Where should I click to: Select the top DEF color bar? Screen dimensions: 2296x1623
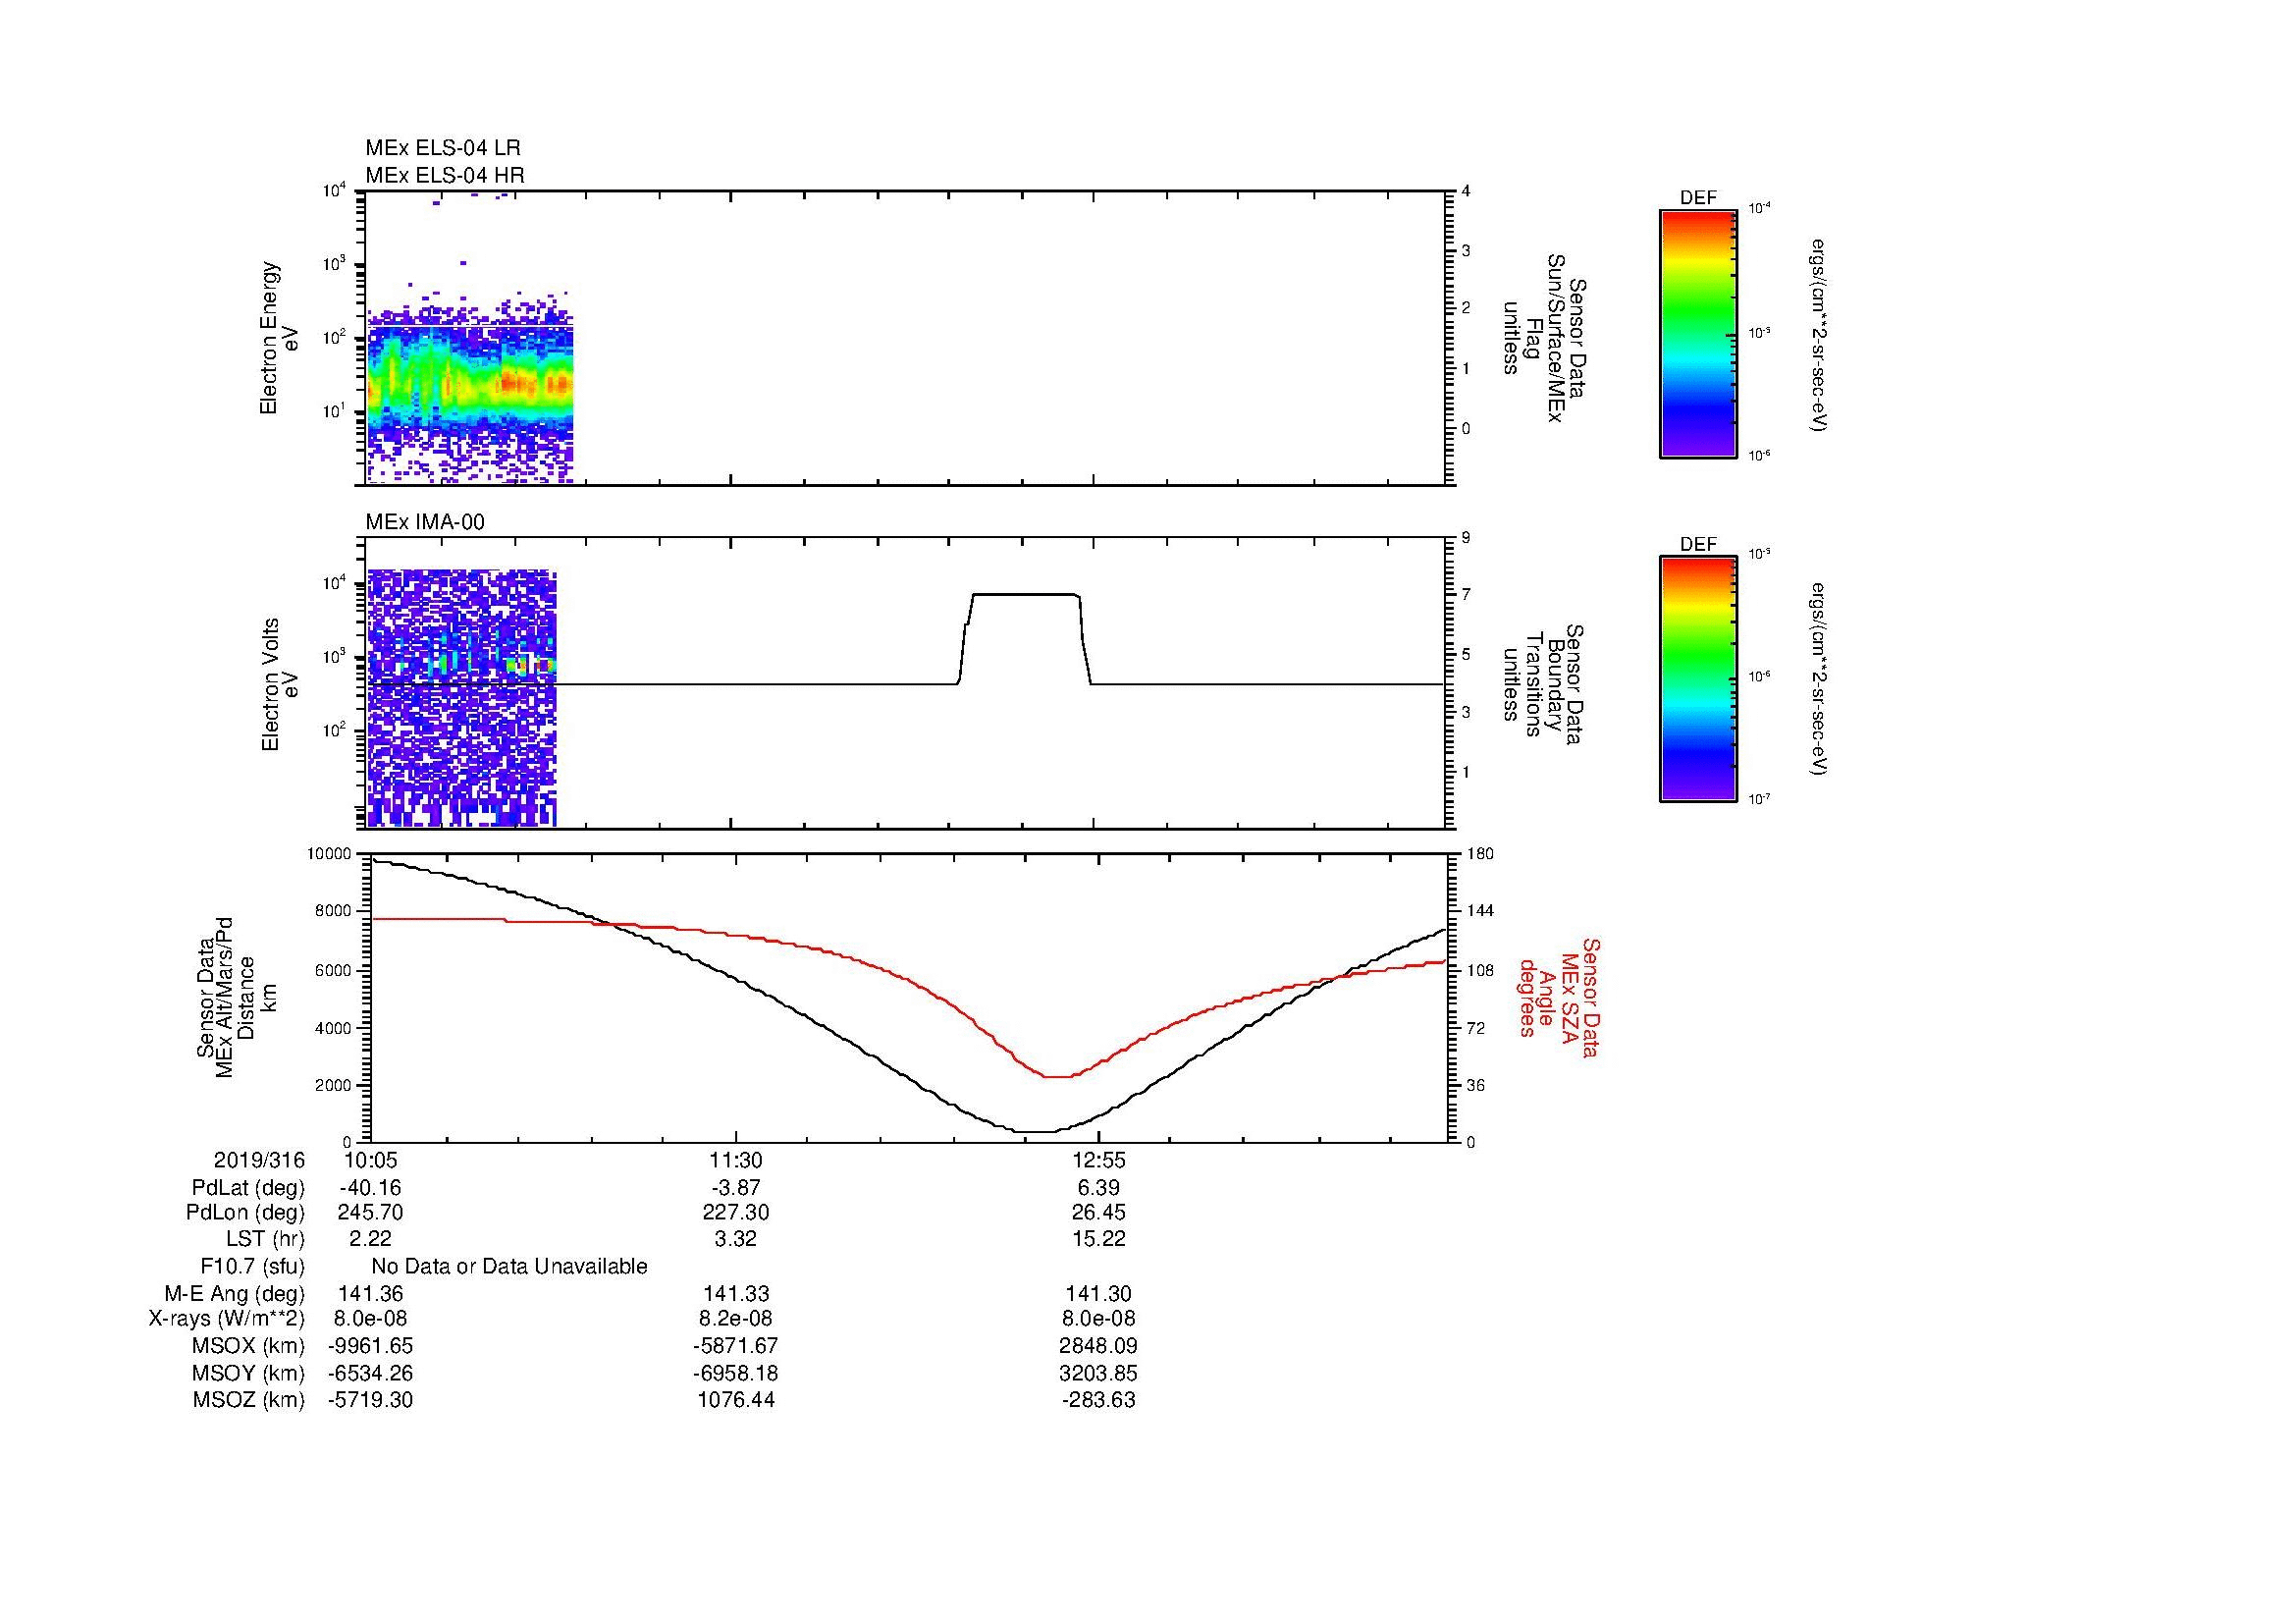pyautogui.click(x=1697, y=333)
